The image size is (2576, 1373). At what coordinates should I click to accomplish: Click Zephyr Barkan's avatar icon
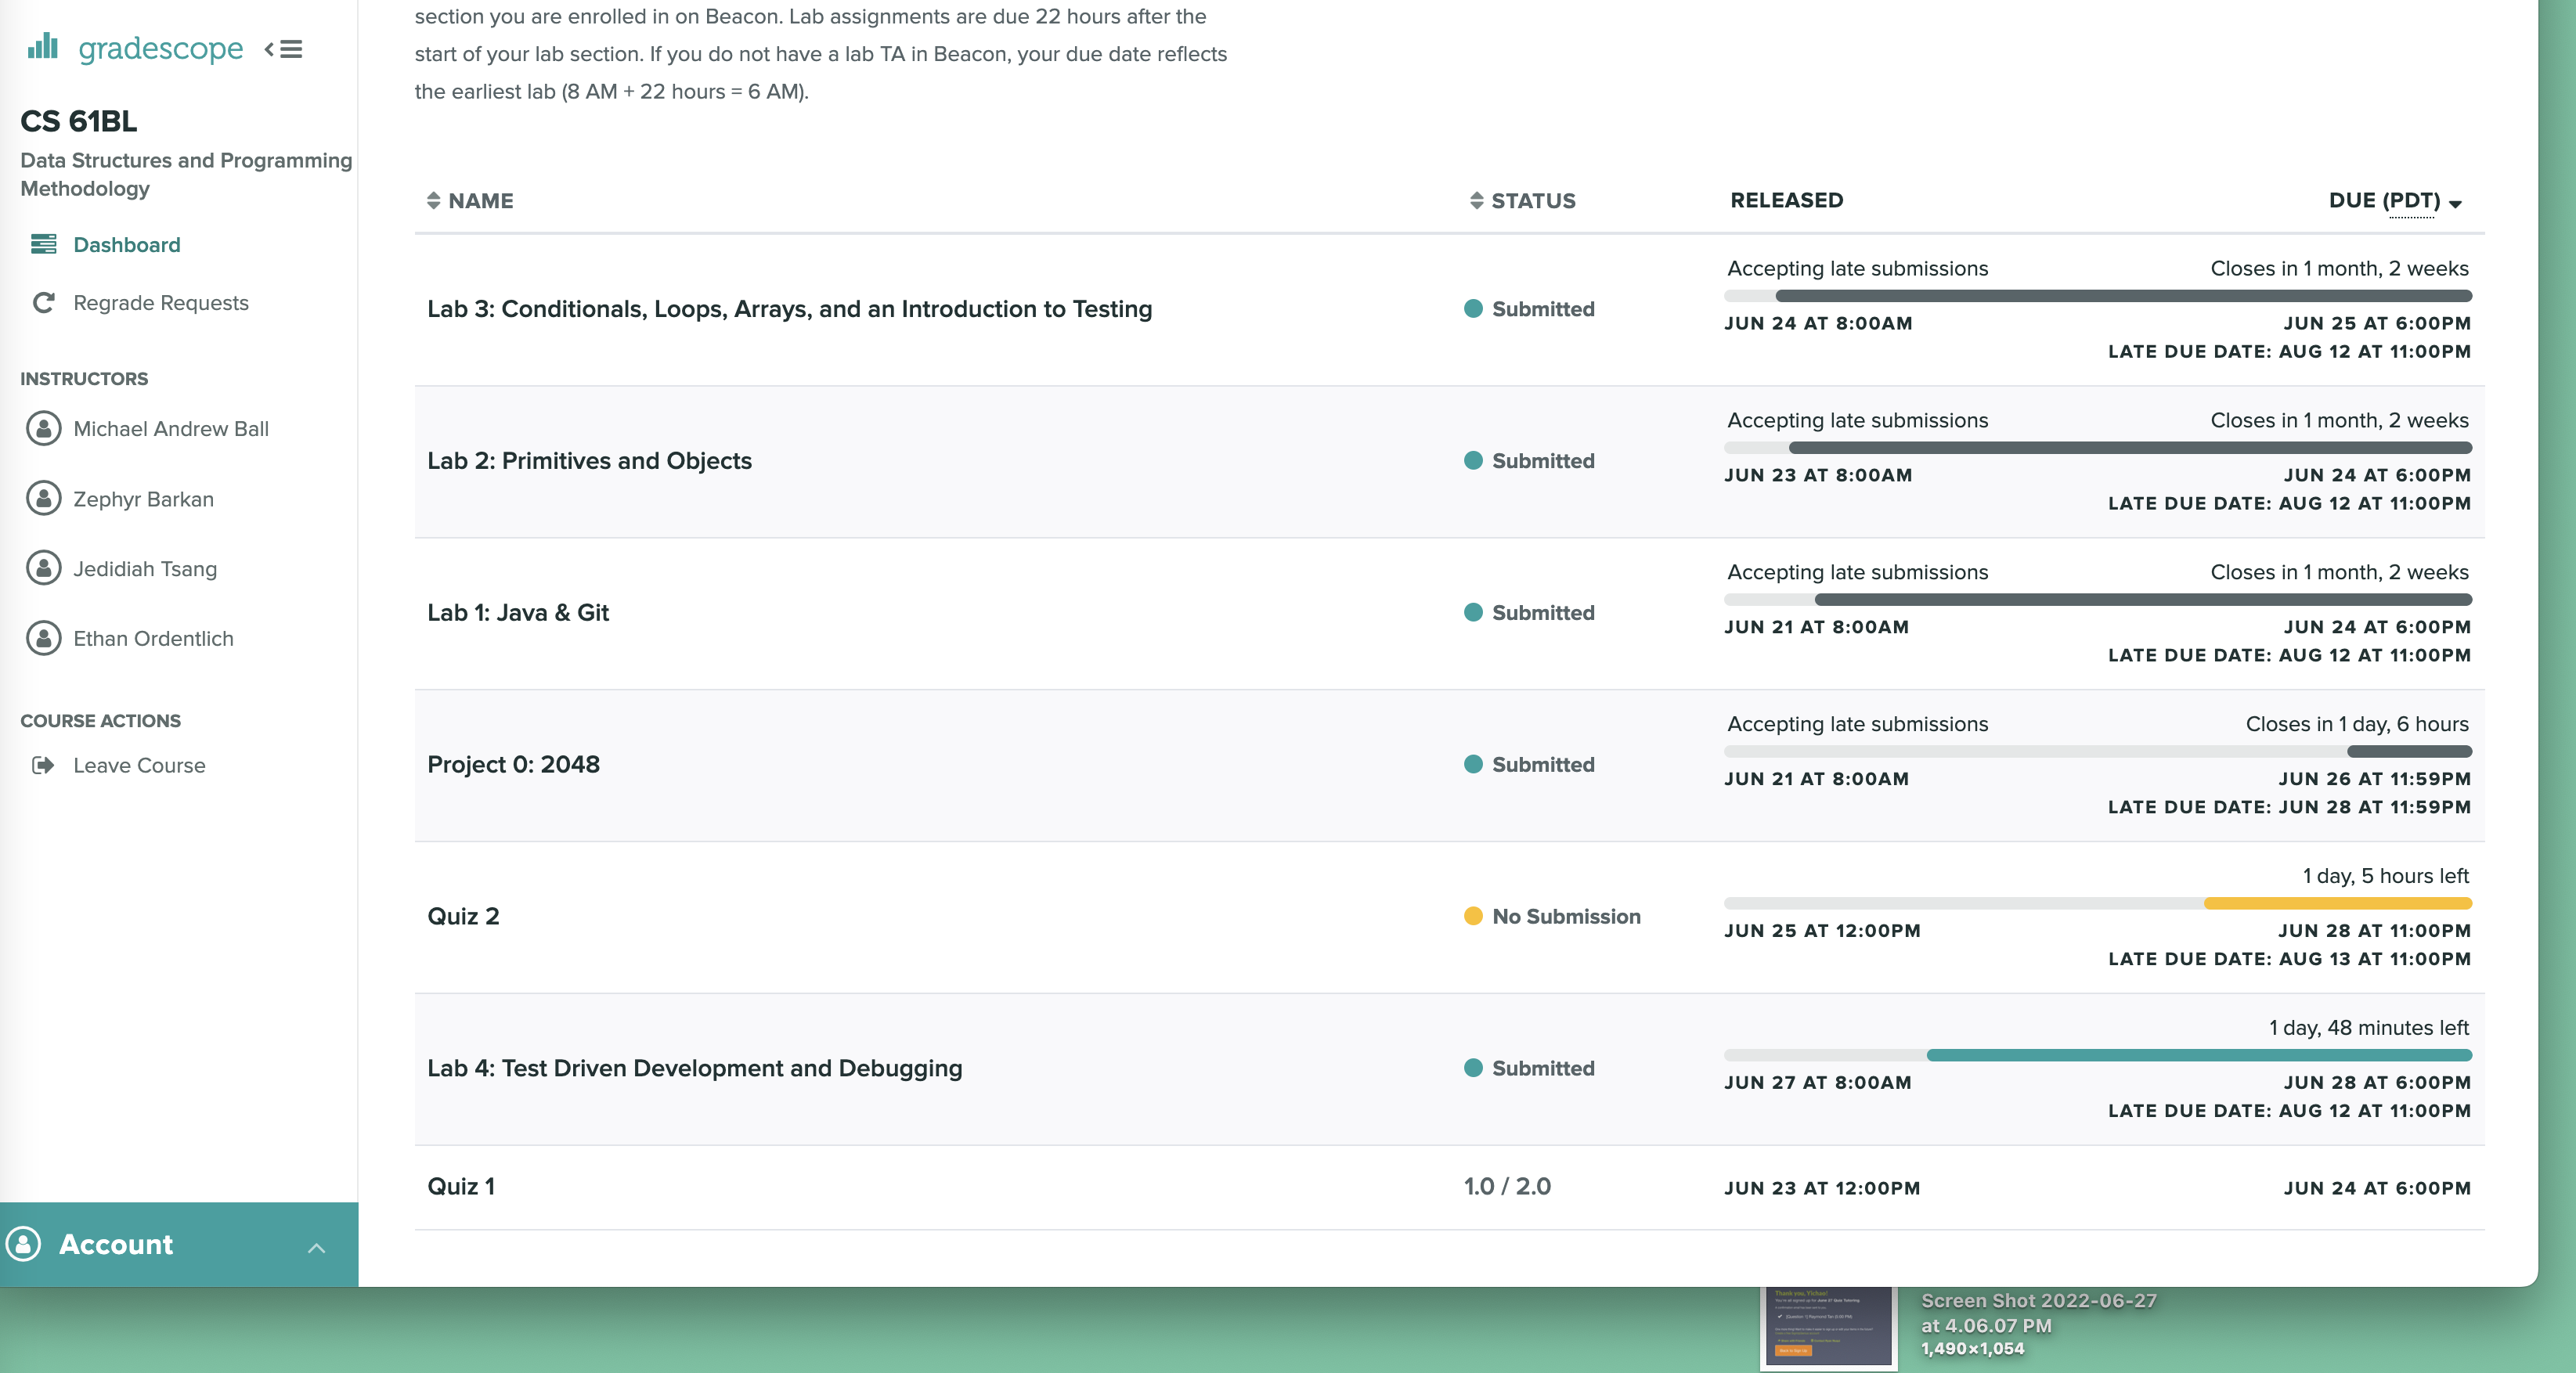43,498
